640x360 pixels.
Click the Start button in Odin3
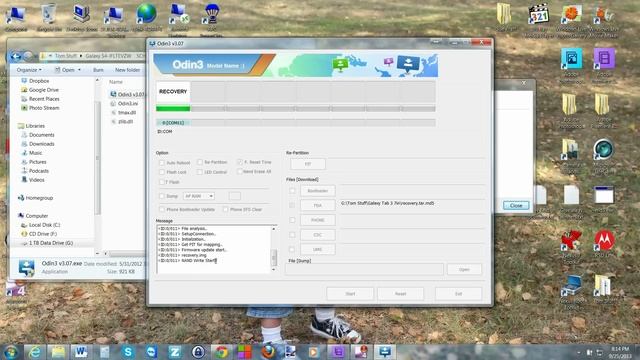[x=350, y=293]
